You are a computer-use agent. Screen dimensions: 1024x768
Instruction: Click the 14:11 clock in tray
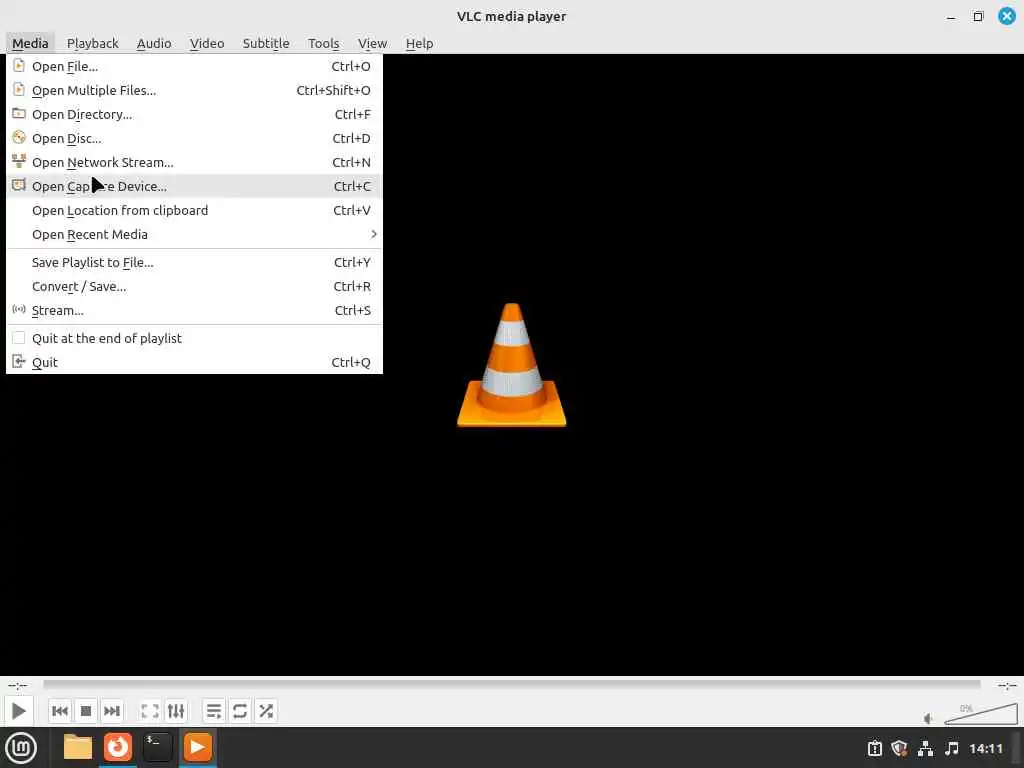985,748
